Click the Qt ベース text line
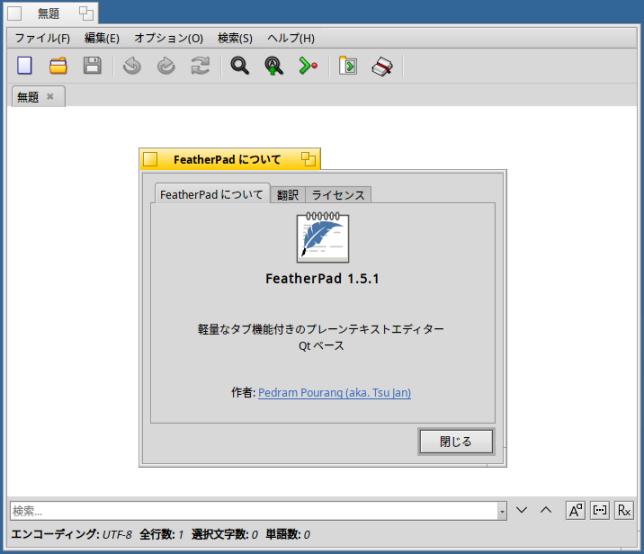644x554 pixels. 321,346
